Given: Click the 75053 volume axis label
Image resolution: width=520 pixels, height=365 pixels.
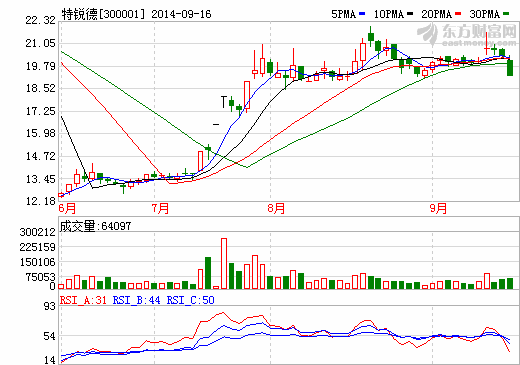Looking at the screenshot, I should [x=39, y=277].
